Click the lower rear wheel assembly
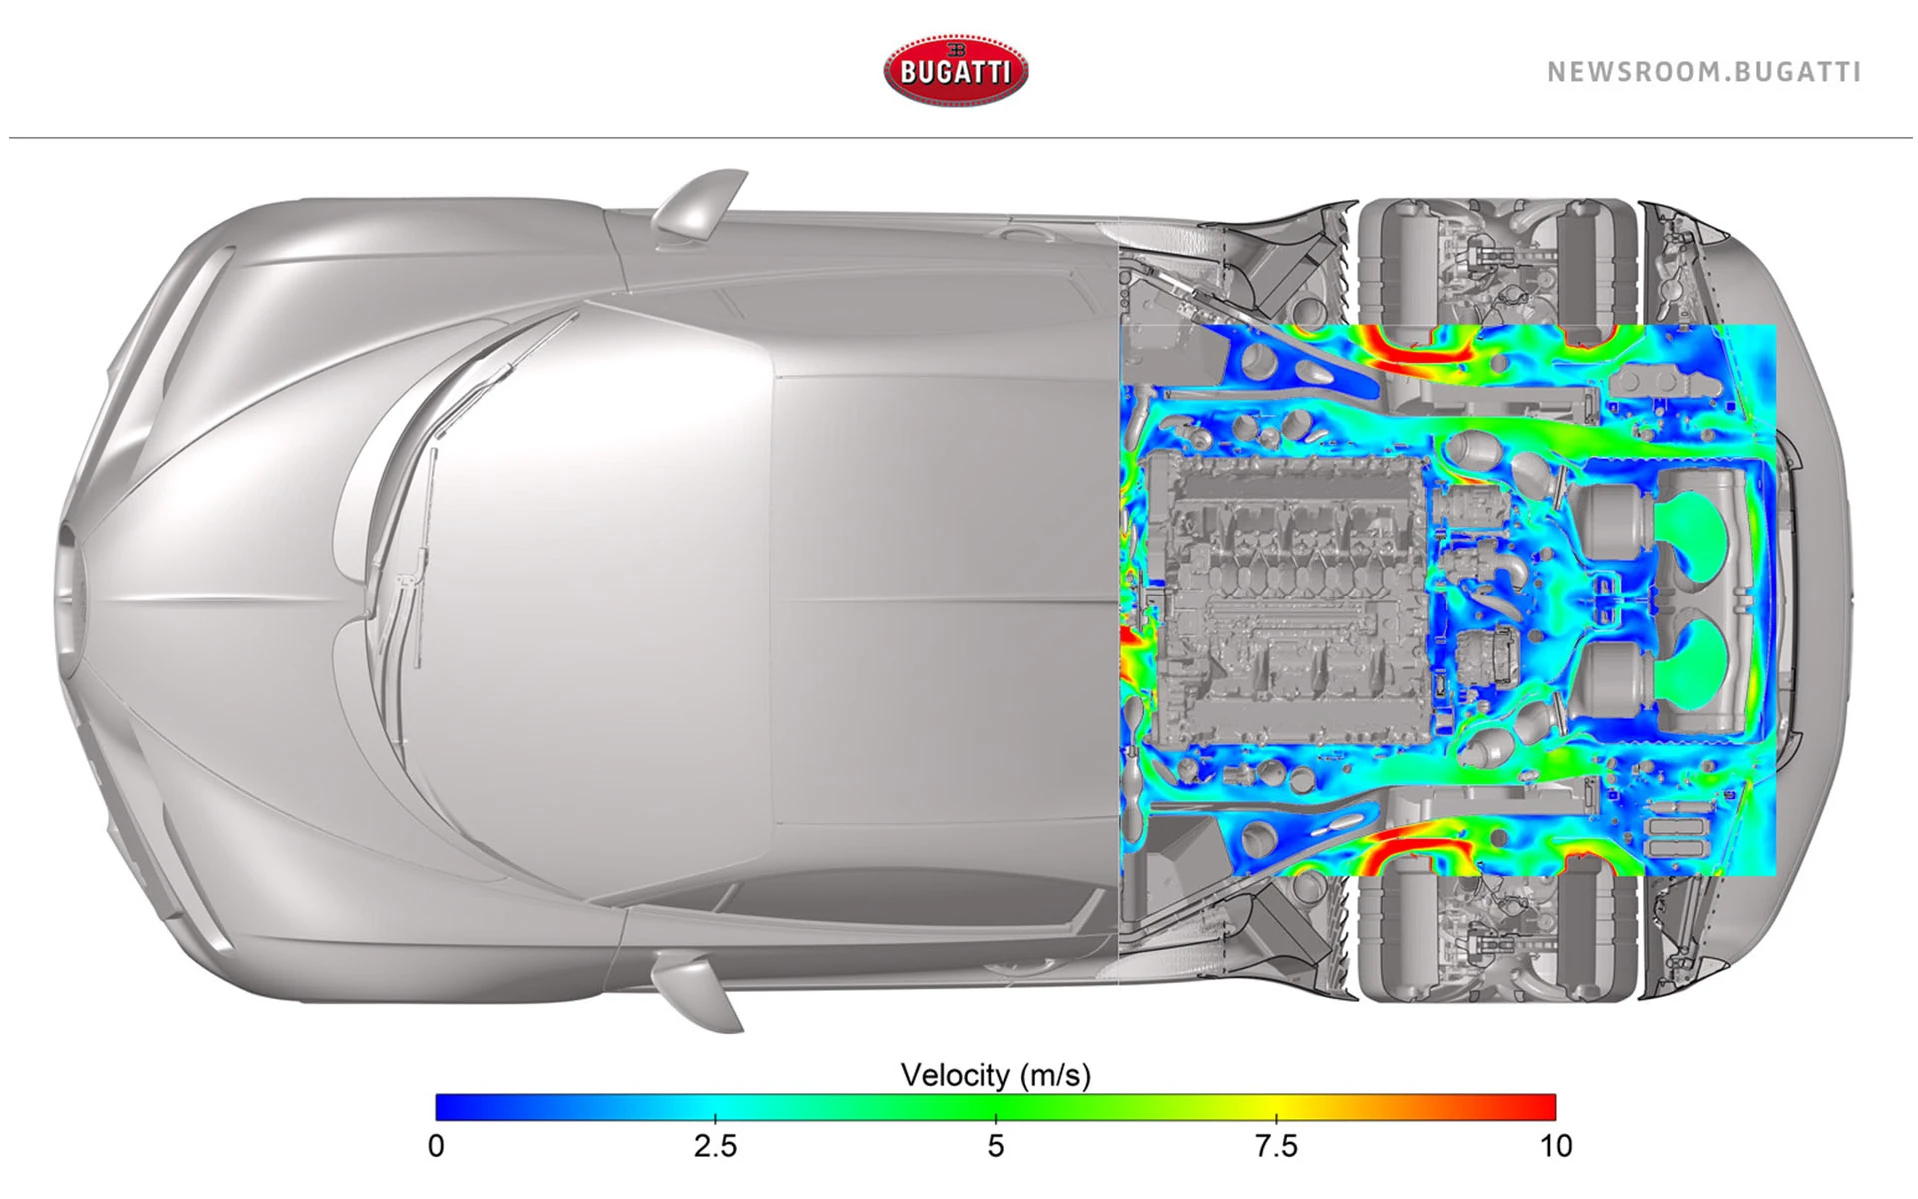Viewport: 1918px width, 1199px height. [x=1495, y=938]
